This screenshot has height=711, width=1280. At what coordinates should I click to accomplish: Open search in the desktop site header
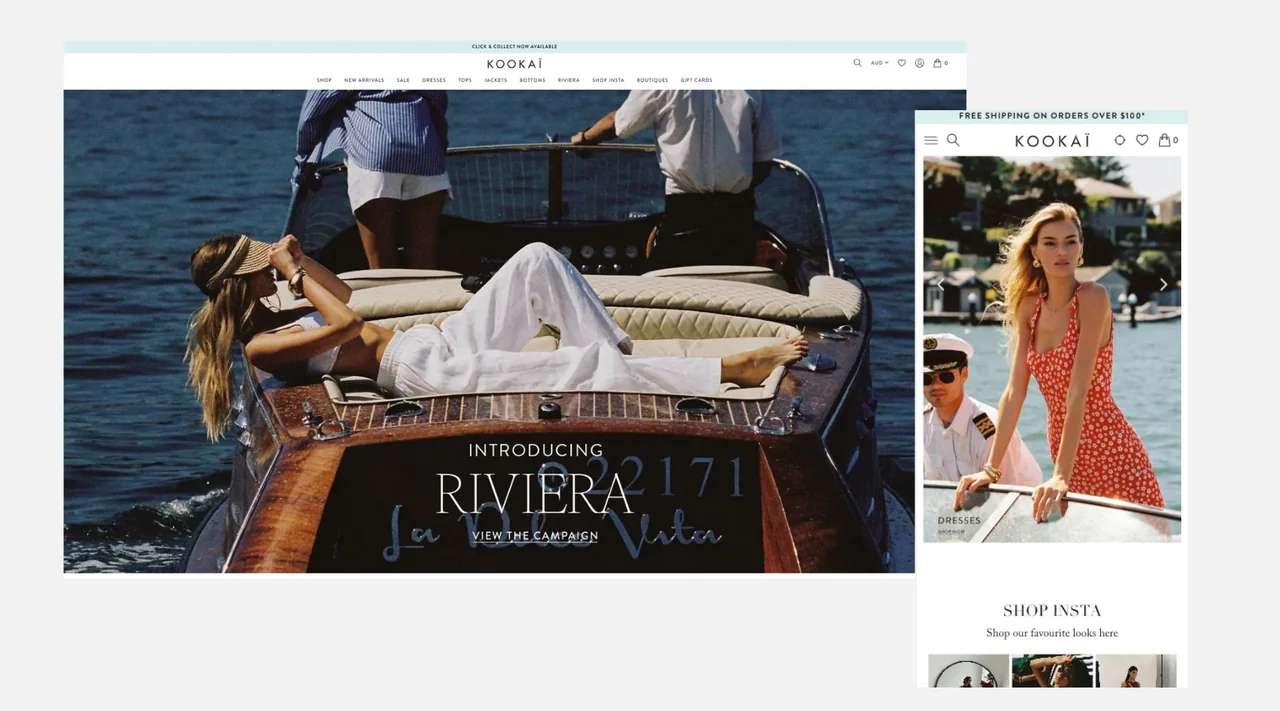click(857, 63)
